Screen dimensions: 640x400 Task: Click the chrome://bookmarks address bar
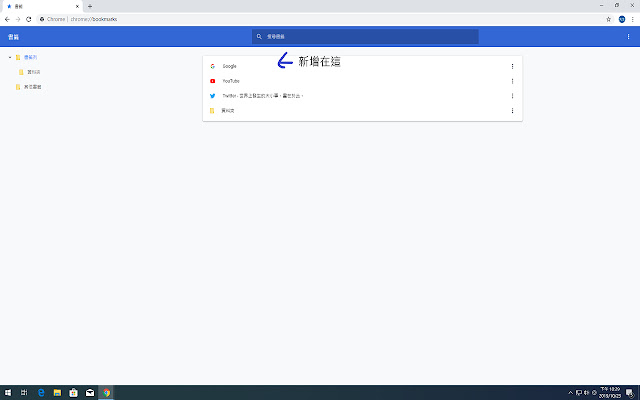[x=322, y=19]
